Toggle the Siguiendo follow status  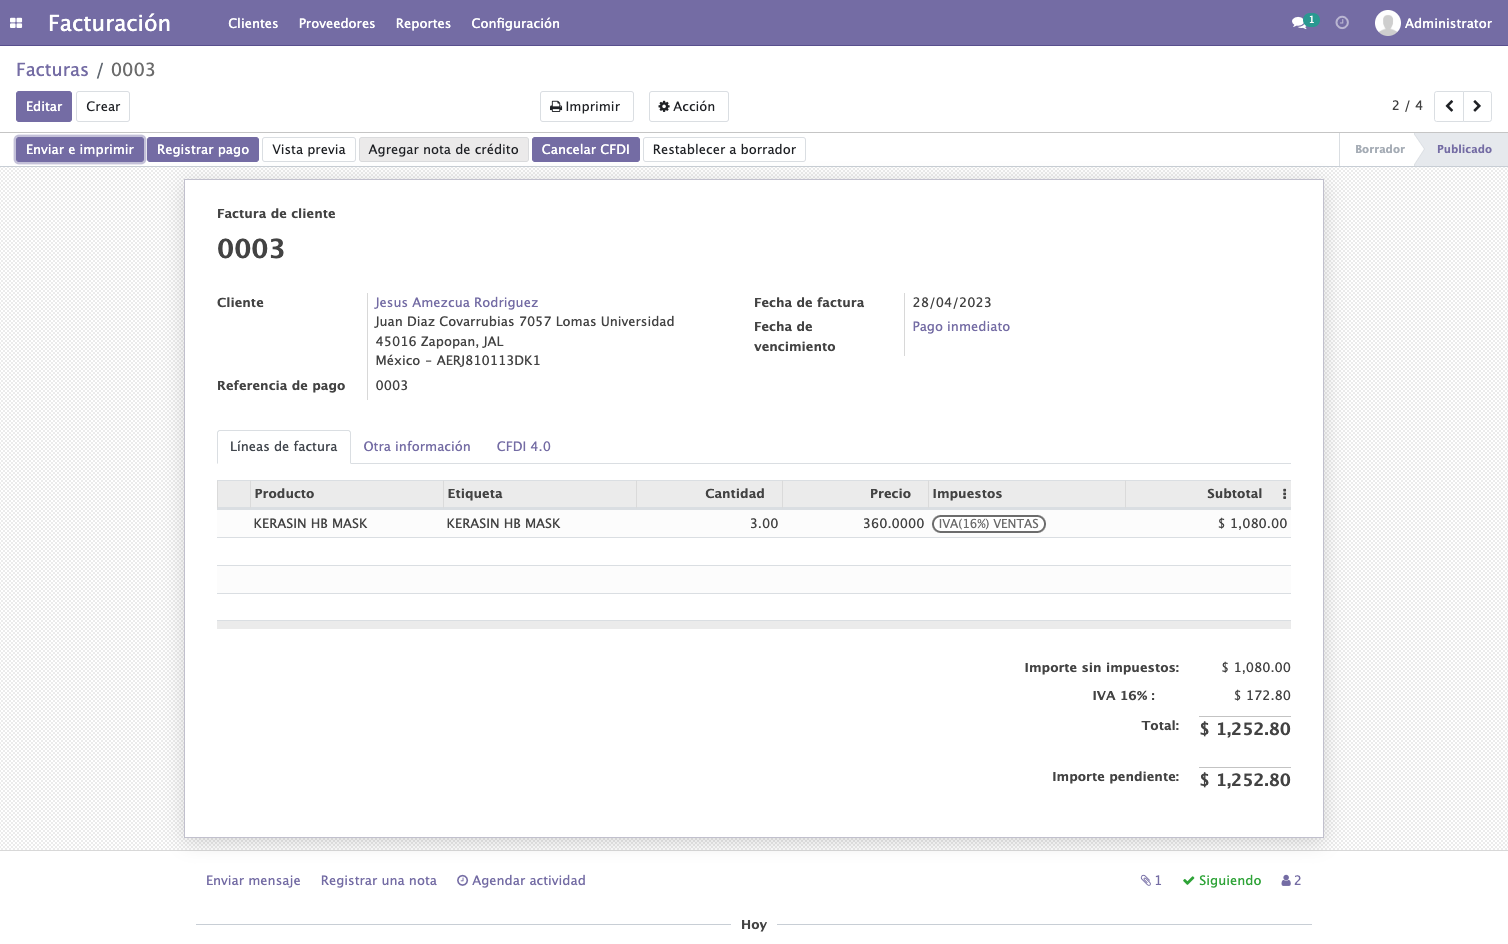[1222, 881]
